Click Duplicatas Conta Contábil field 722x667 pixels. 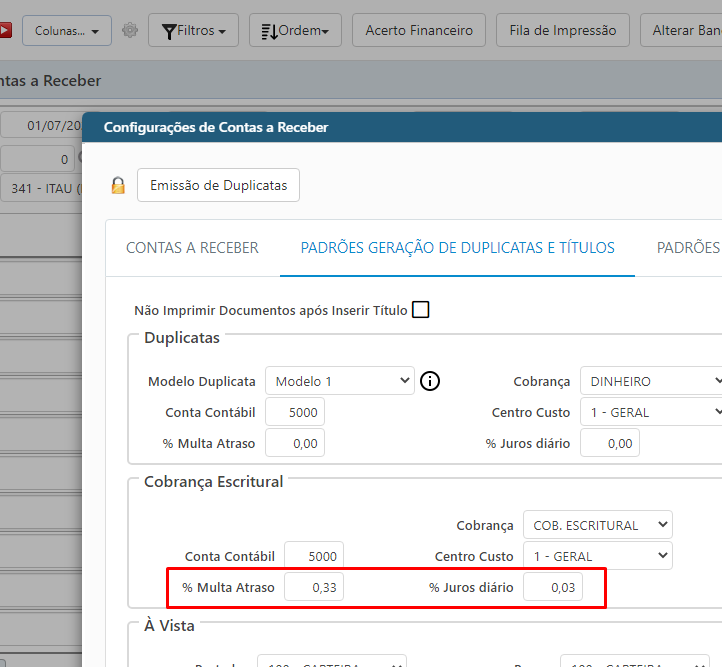pyautogui.click(x=295, y=412)
